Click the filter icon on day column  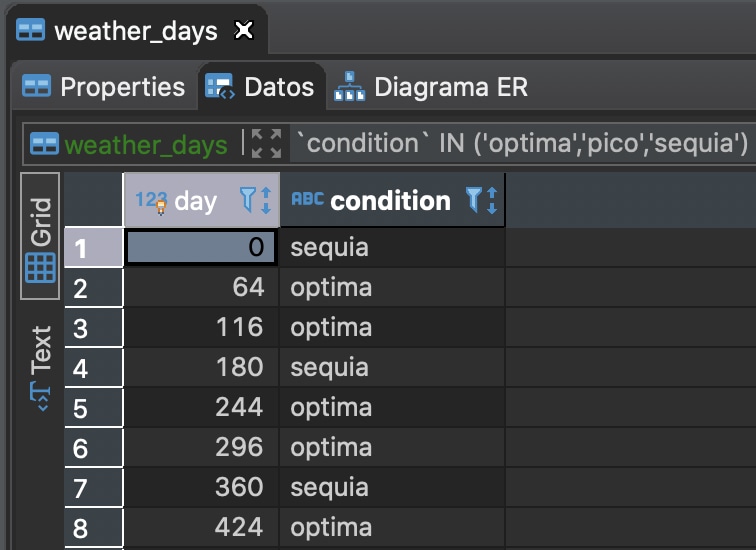248,200
